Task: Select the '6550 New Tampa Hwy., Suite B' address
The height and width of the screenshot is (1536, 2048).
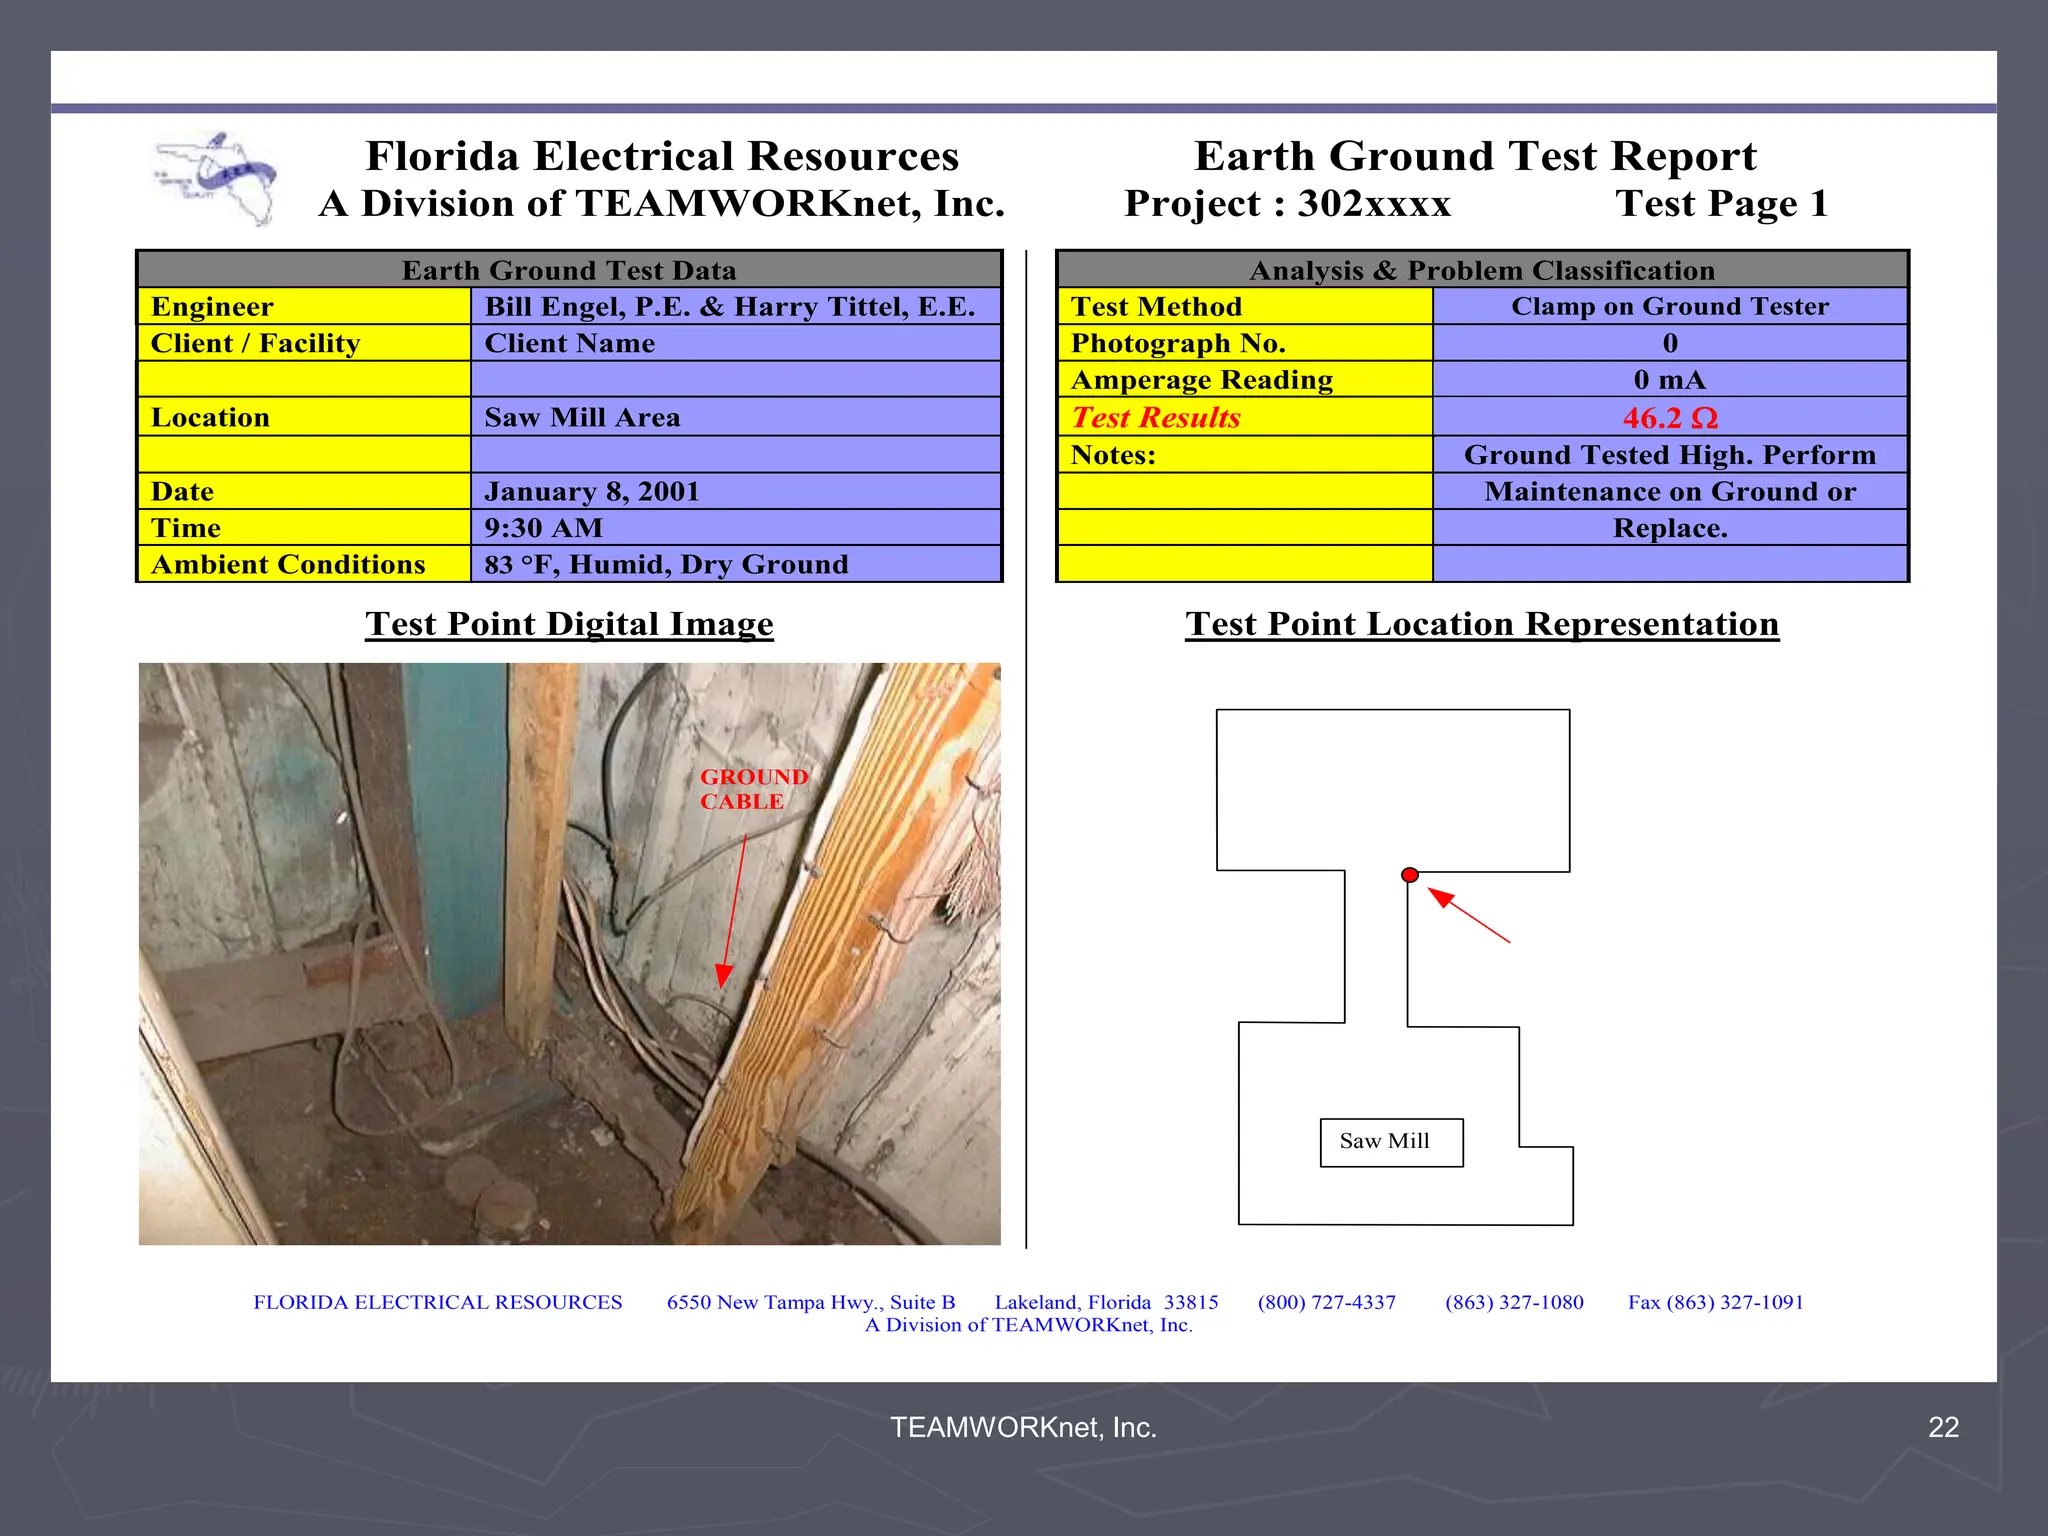Action: point(811,1302)
